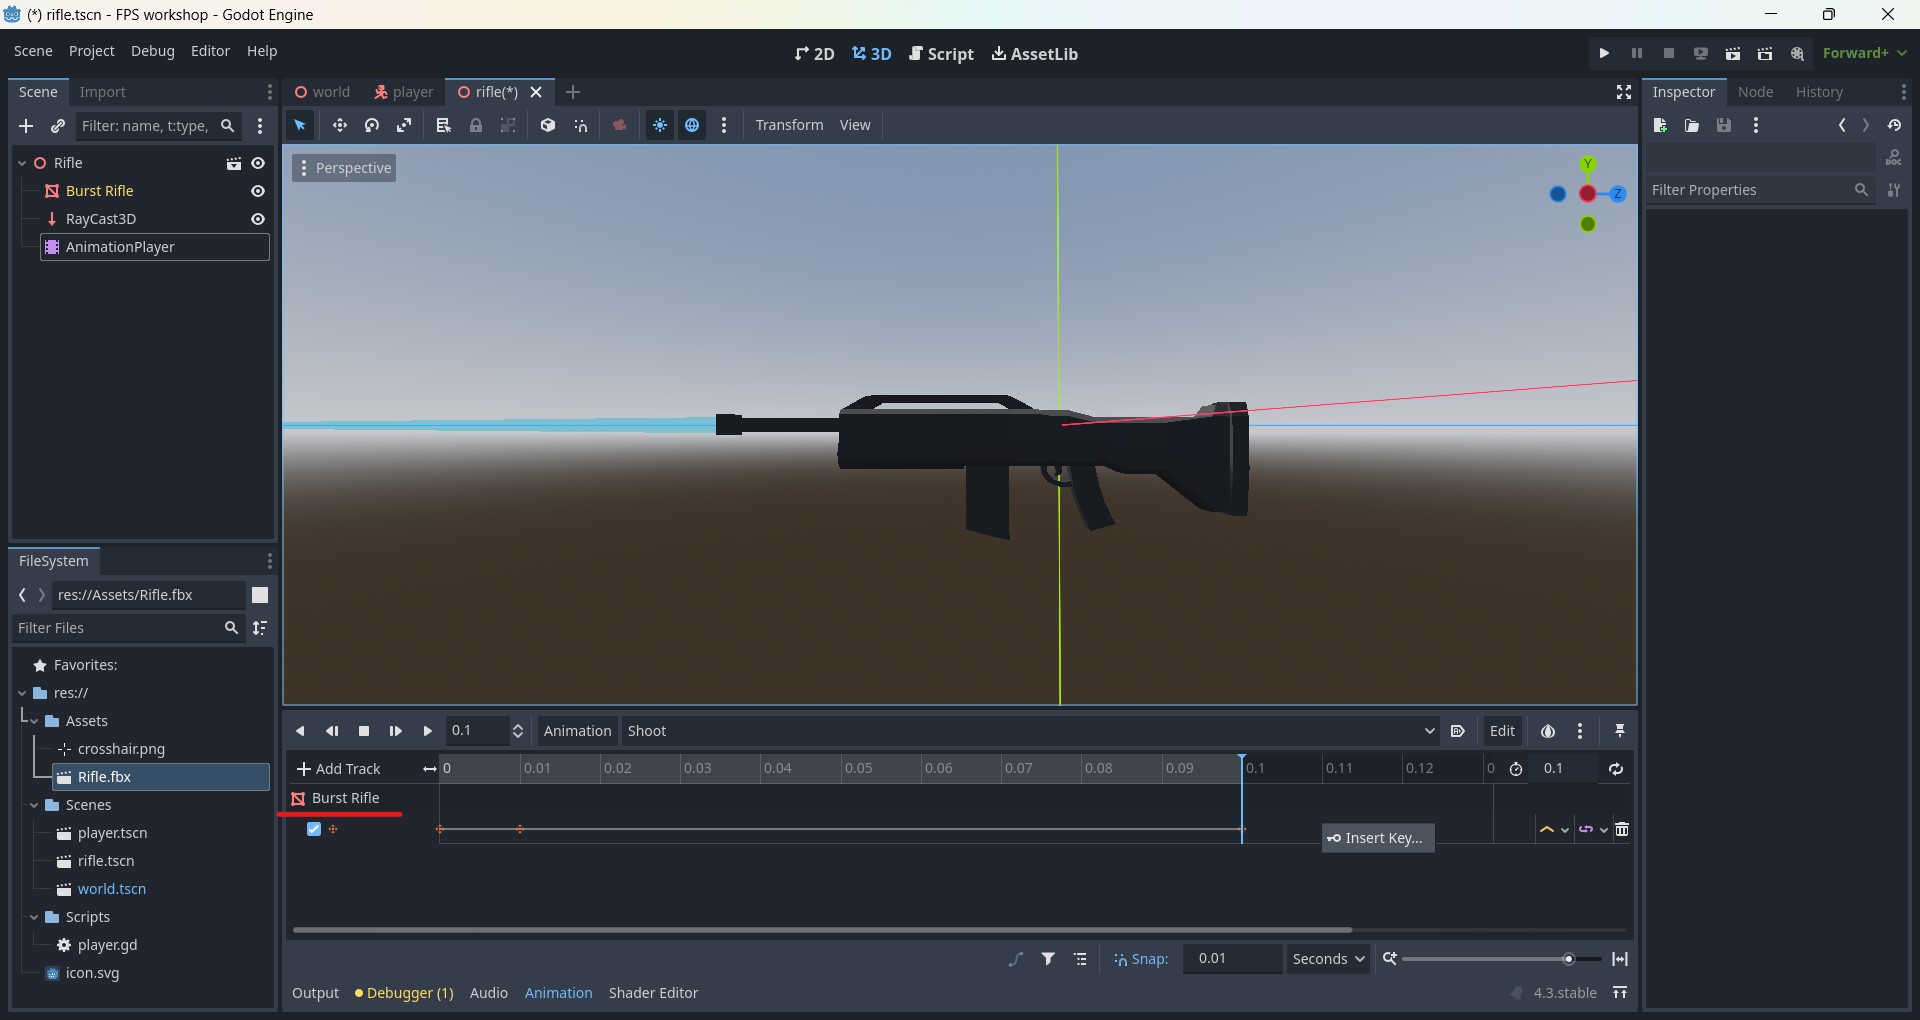Click the world environment globe icon
The height and width of the screenshot is (1020, 1920).
point(693,125)
